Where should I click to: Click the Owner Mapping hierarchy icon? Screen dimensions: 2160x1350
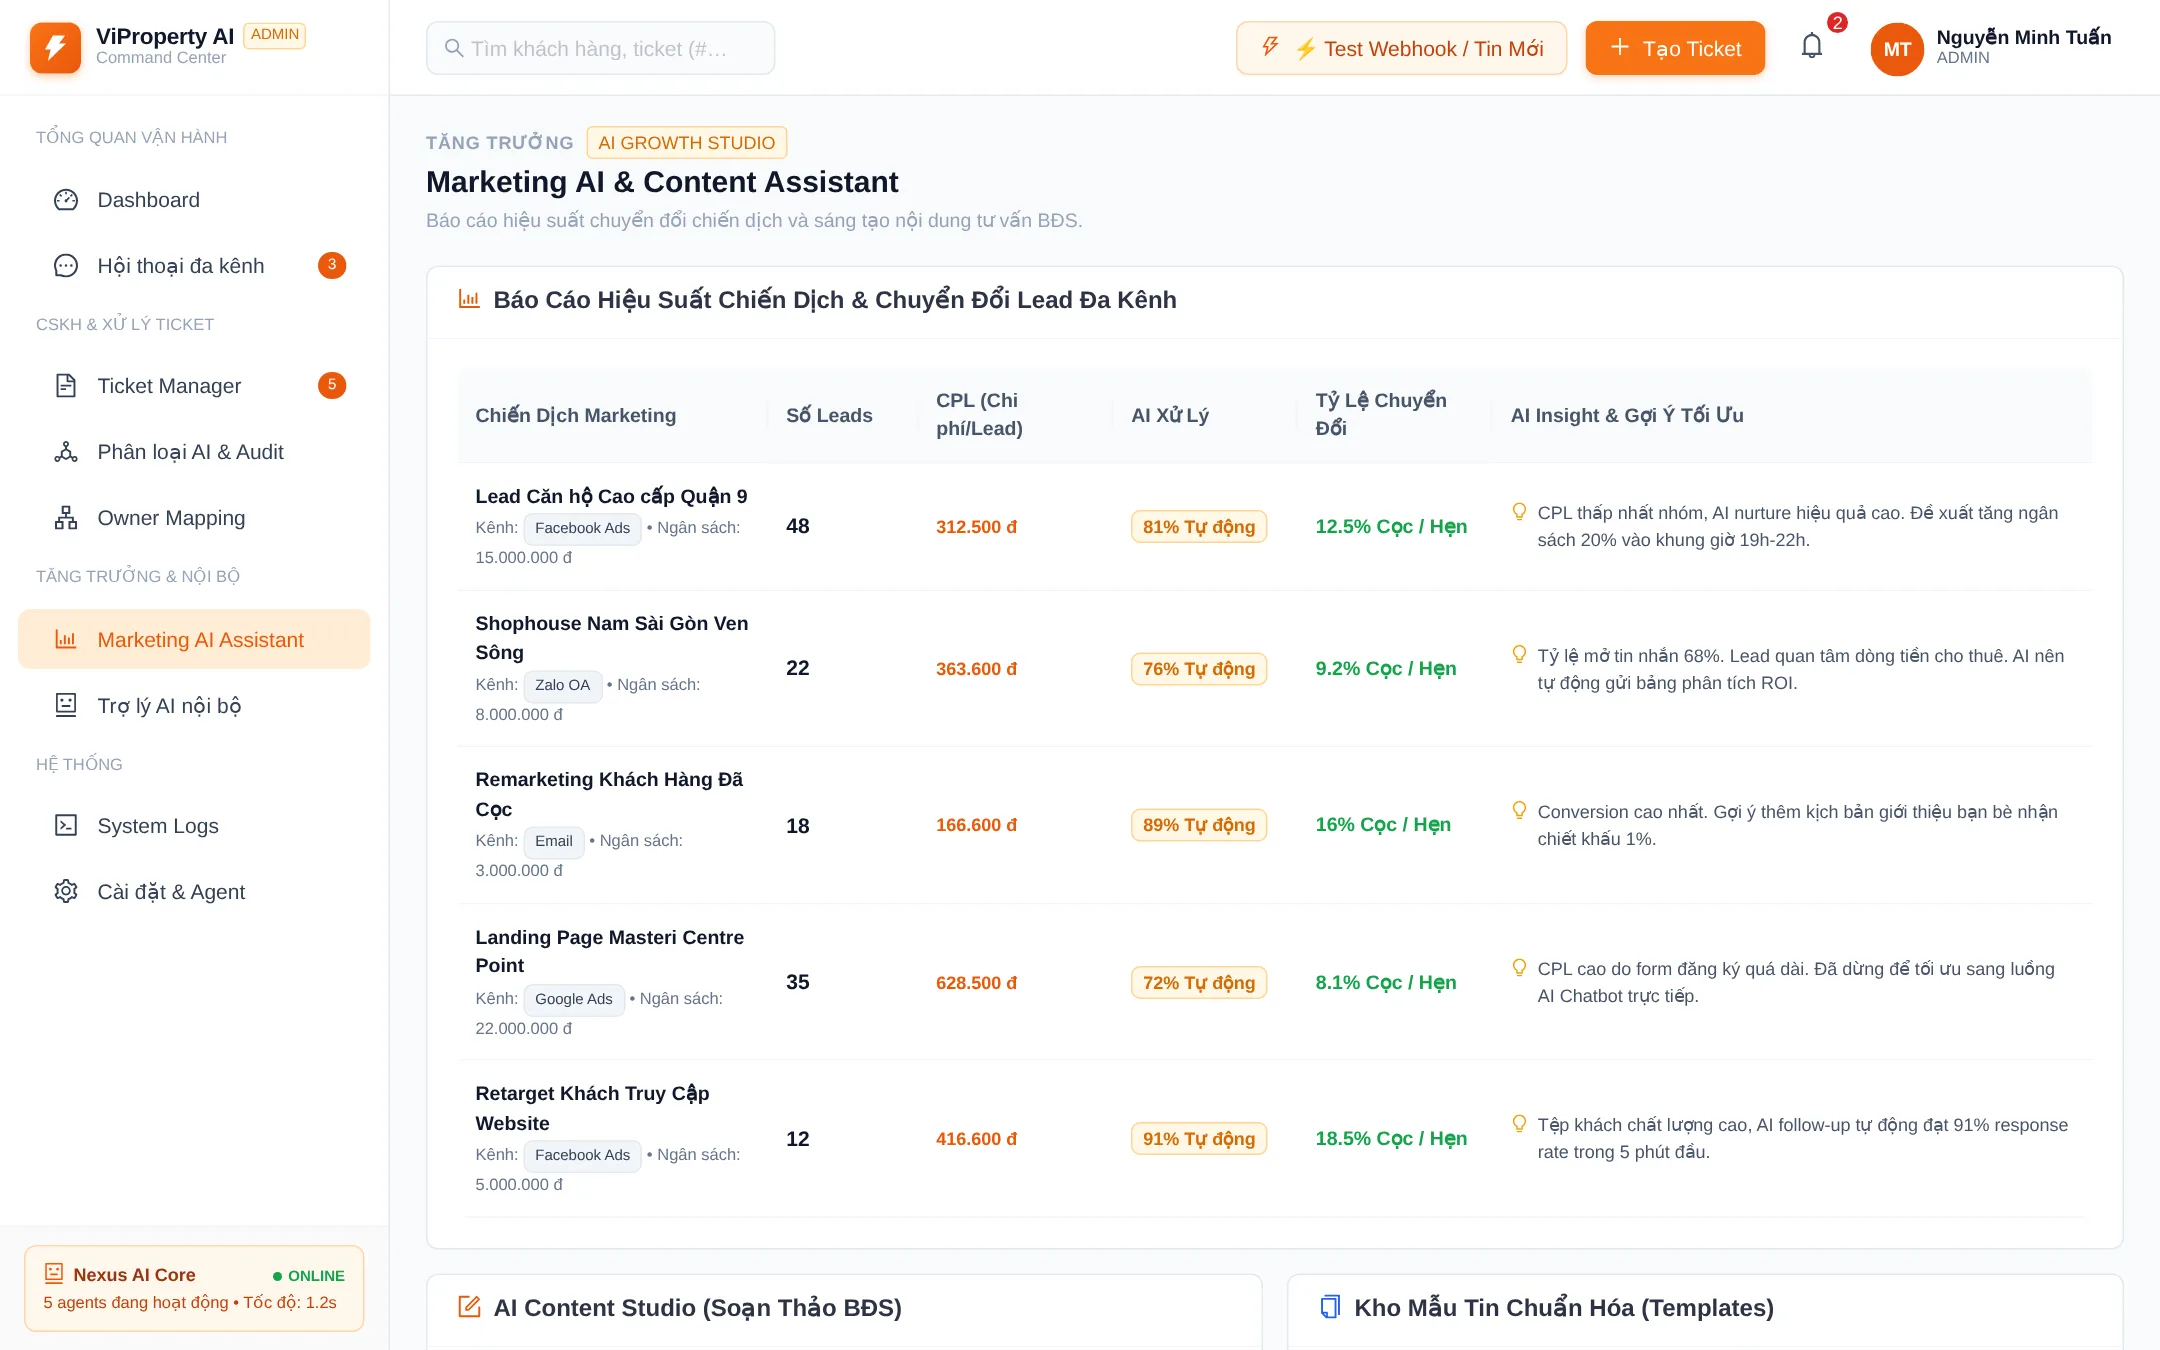pyautogui.click(x=66, y=518)
